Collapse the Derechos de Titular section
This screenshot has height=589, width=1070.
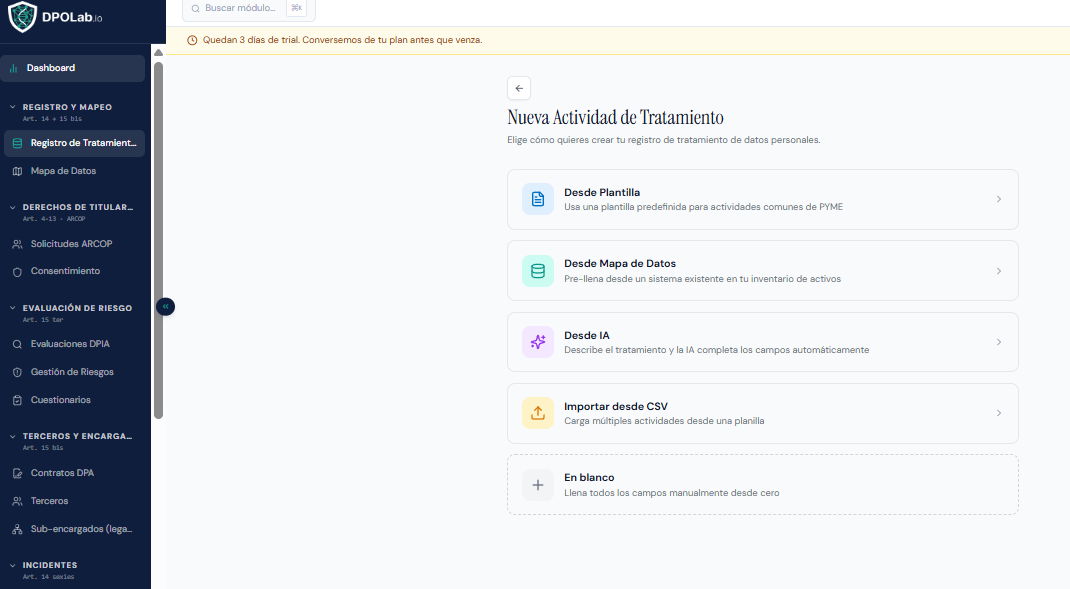(12, 207)
